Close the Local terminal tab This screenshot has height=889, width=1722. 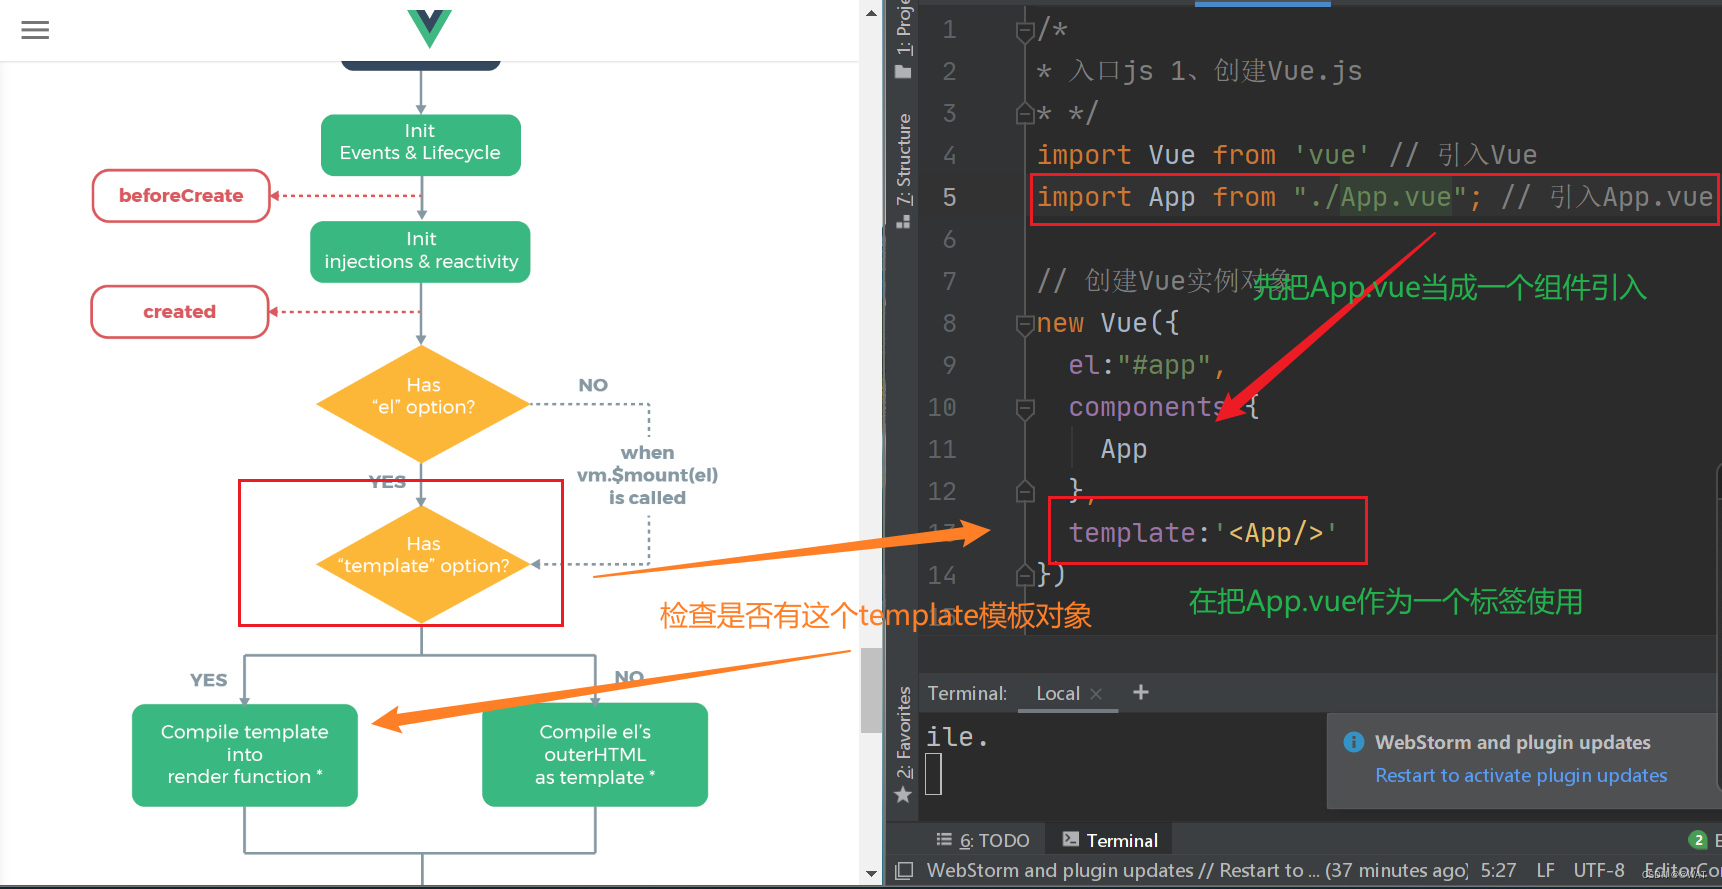point(1096,693)
